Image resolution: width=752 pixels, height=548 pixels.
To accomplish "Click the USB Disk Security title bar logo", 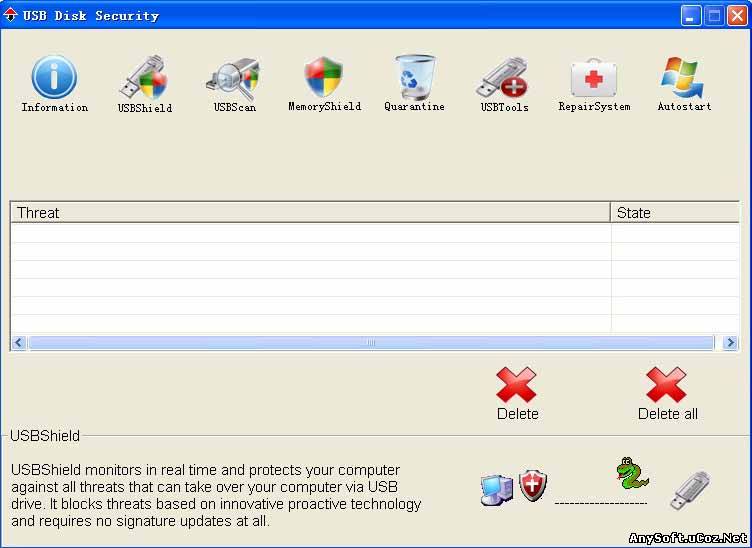I will click(x=10, y=15).
